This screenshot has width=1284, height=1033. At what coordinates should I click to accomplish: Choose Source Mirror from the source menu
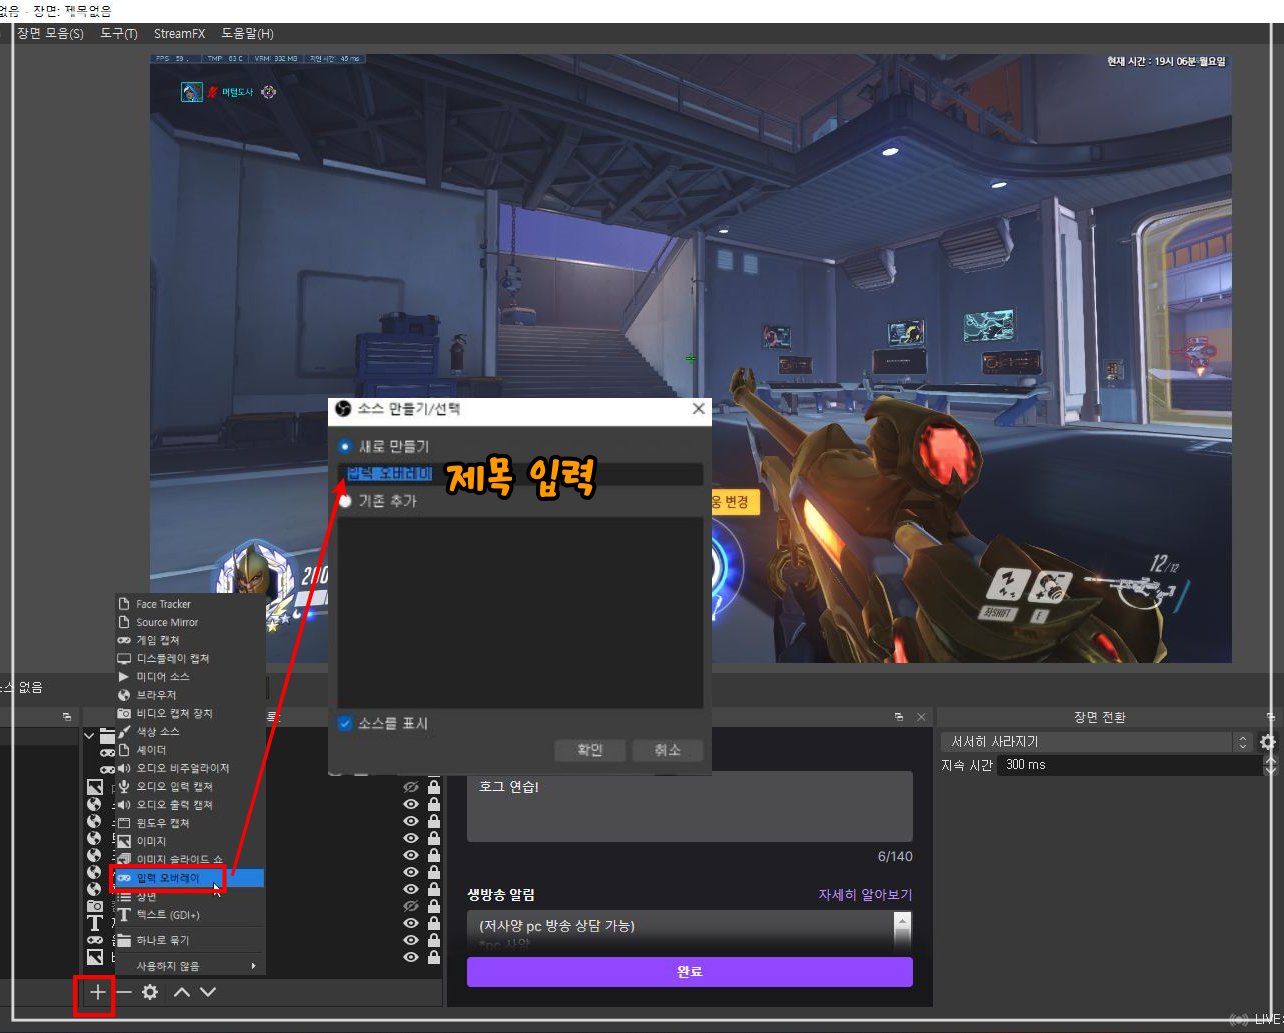pos(190,622)
